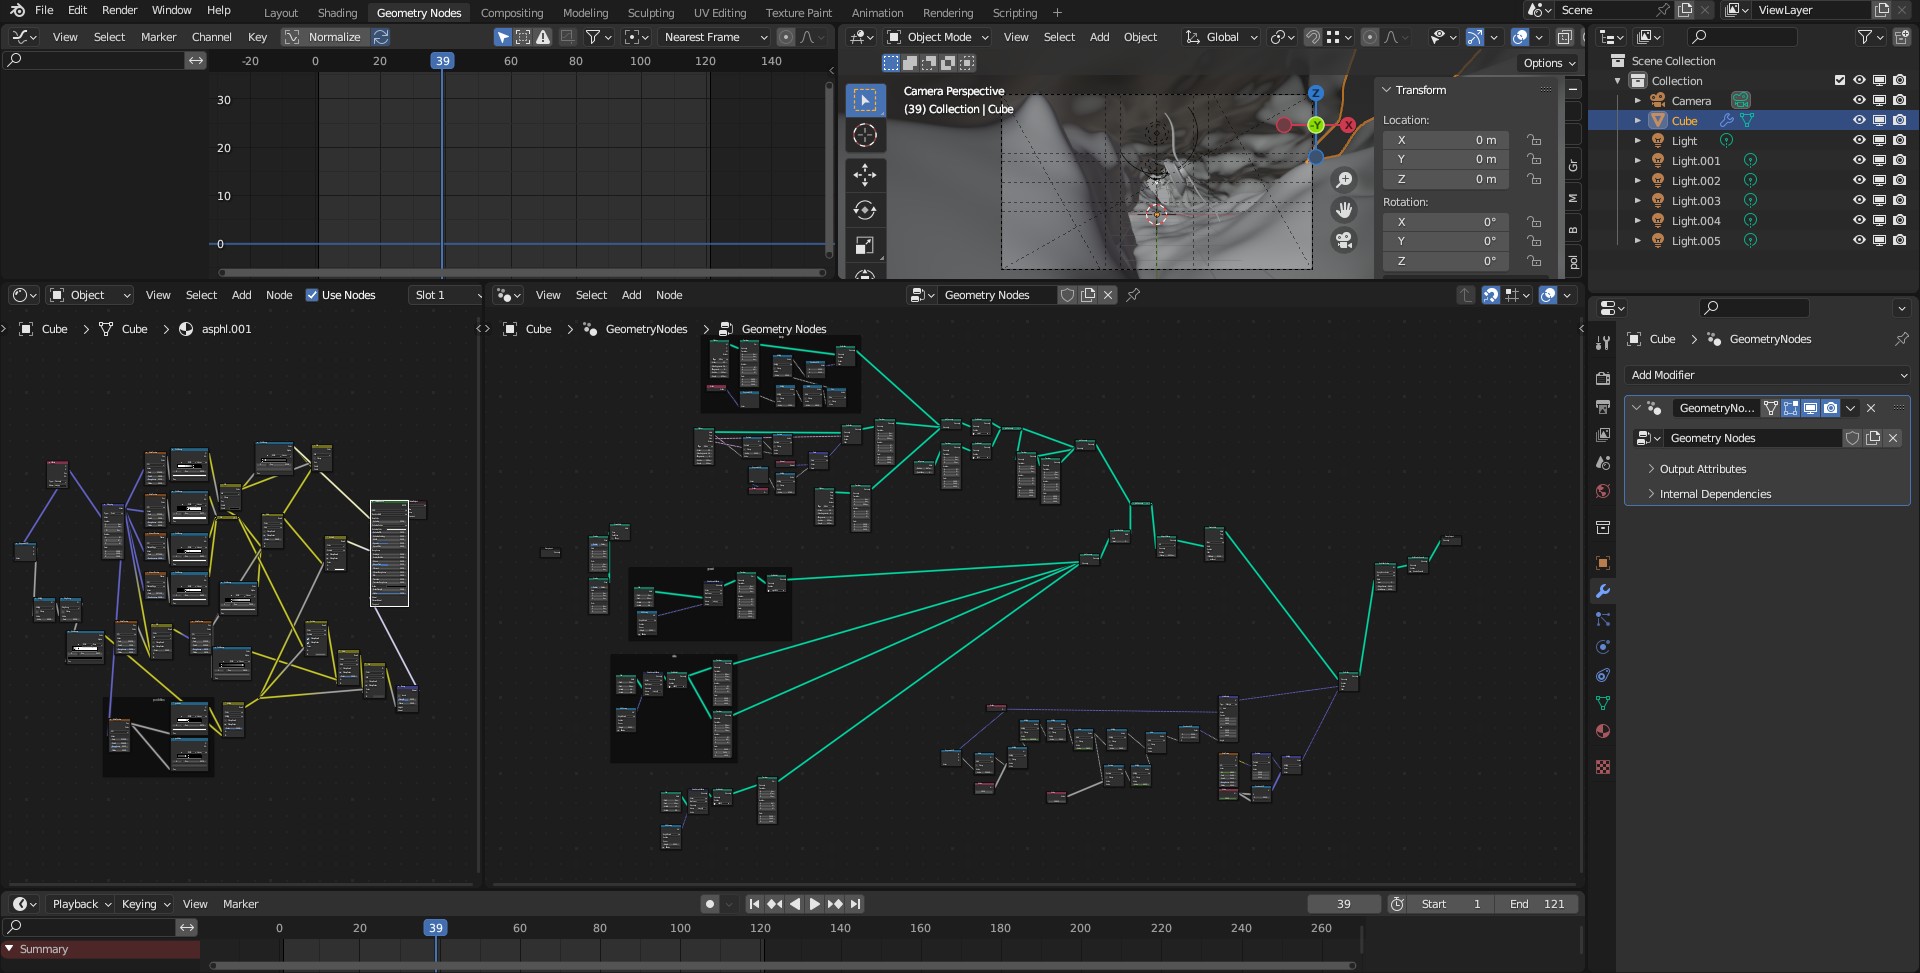Toggle Normalize in the graph editor

(x=324, y=37)
